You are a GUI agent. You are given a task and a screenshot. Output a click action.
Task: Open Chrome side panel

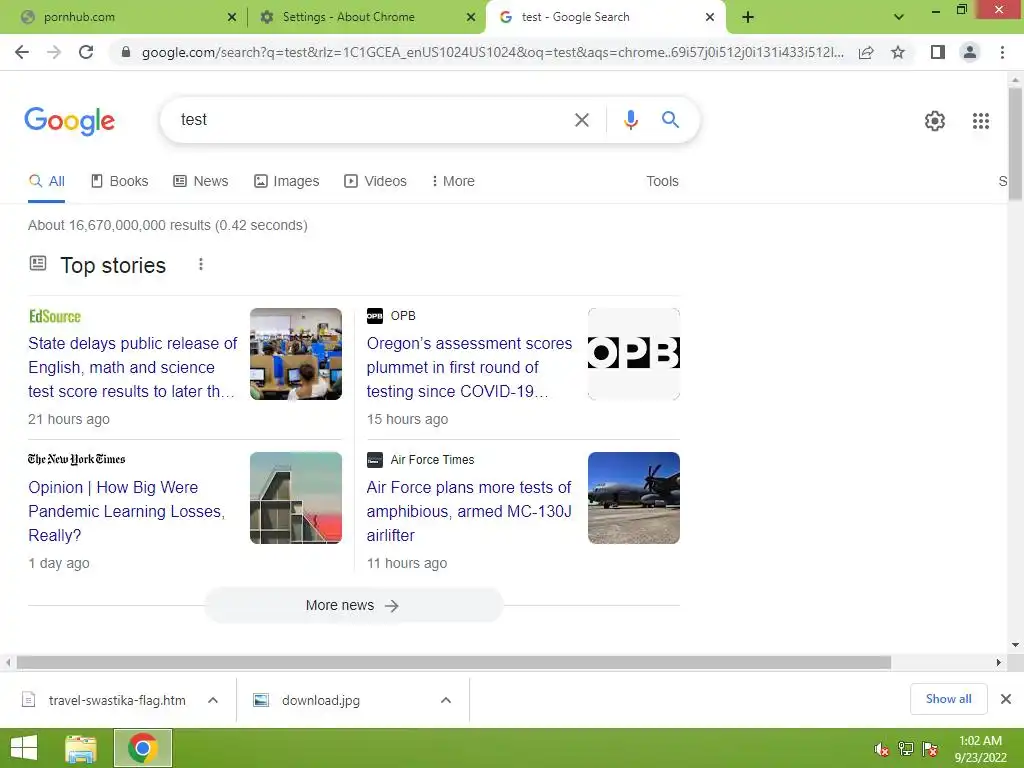click(938, 52)
